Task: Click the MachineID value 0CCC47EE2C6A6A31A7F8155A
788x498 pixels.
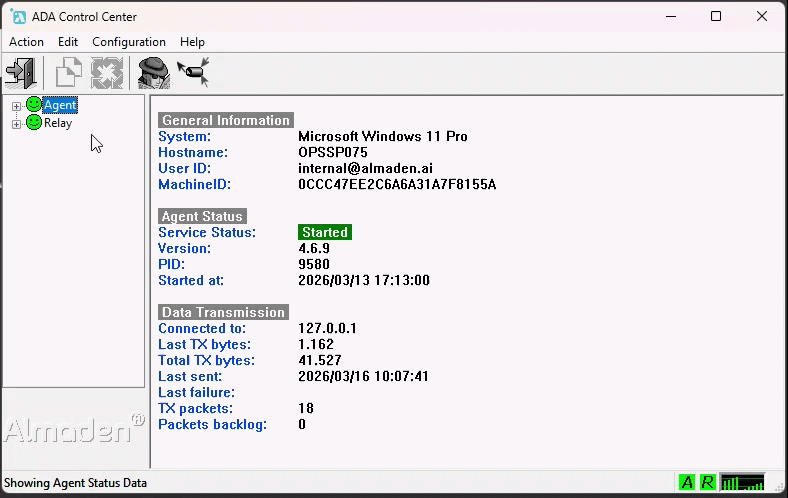Action: click(397, 184)
